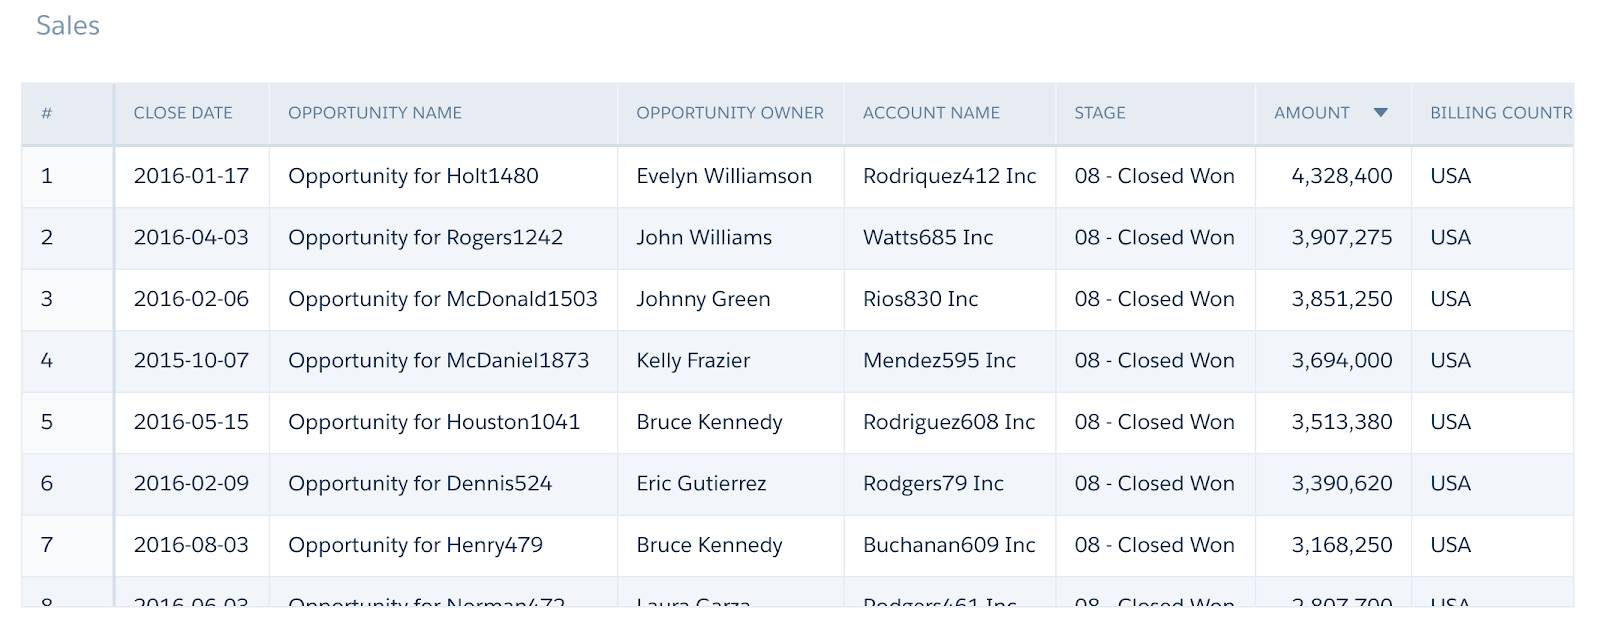Screen dimensions: 1600x639
Task: Click owner Eric Gutierrez
Action: click(x=701, y=484)
